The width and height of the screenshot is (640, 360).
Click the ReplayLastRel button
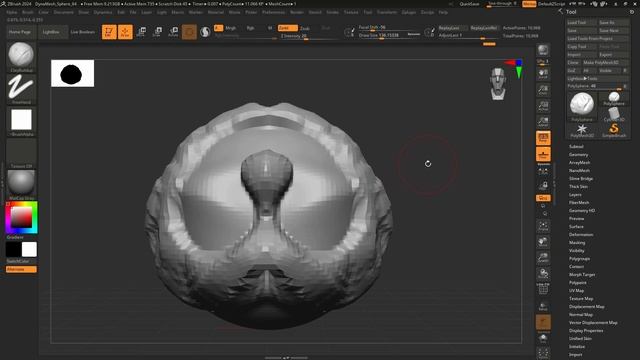[x=484, y=28]
